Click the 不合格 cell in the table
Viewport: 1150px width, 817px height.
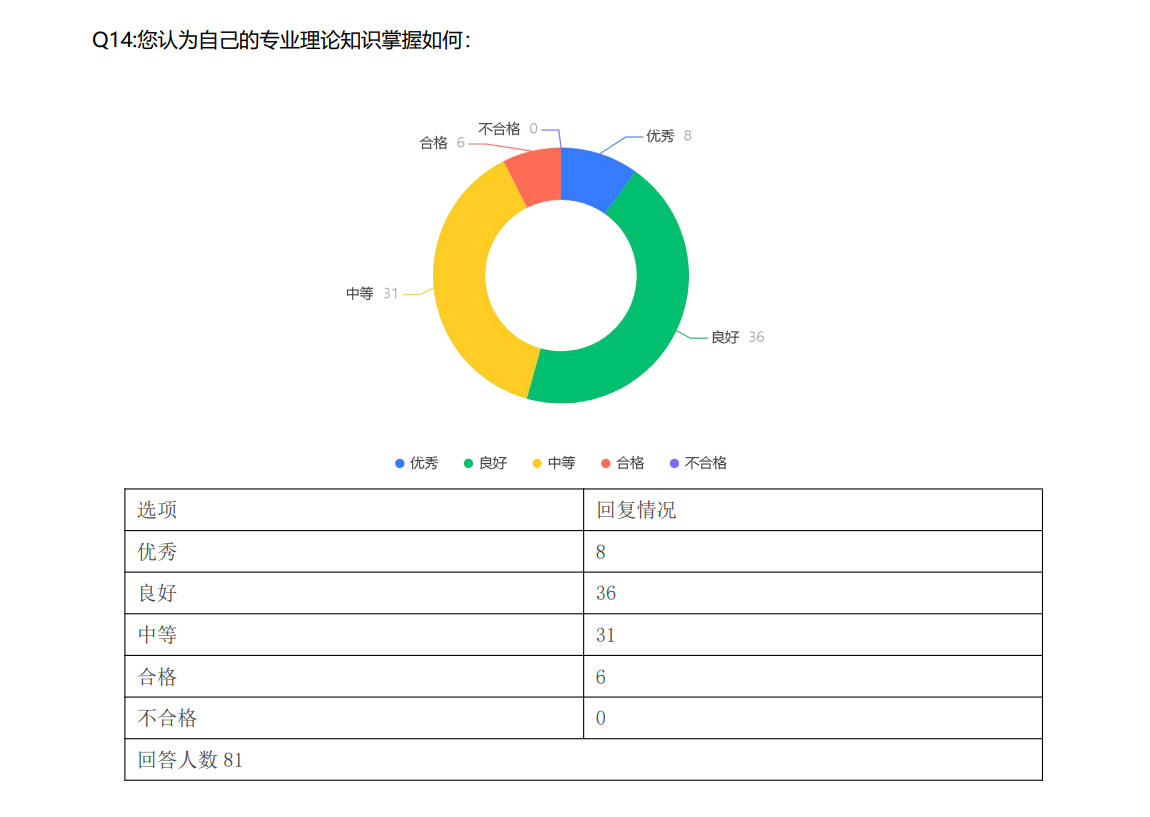point(354,718)
